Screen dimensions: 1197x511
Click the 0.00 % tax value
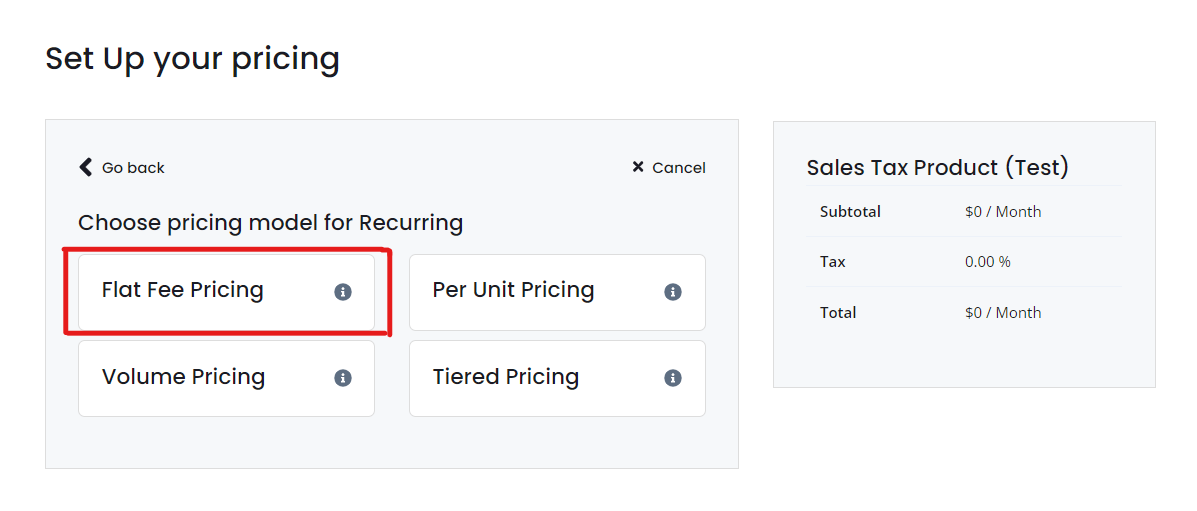tap(988, 262)
